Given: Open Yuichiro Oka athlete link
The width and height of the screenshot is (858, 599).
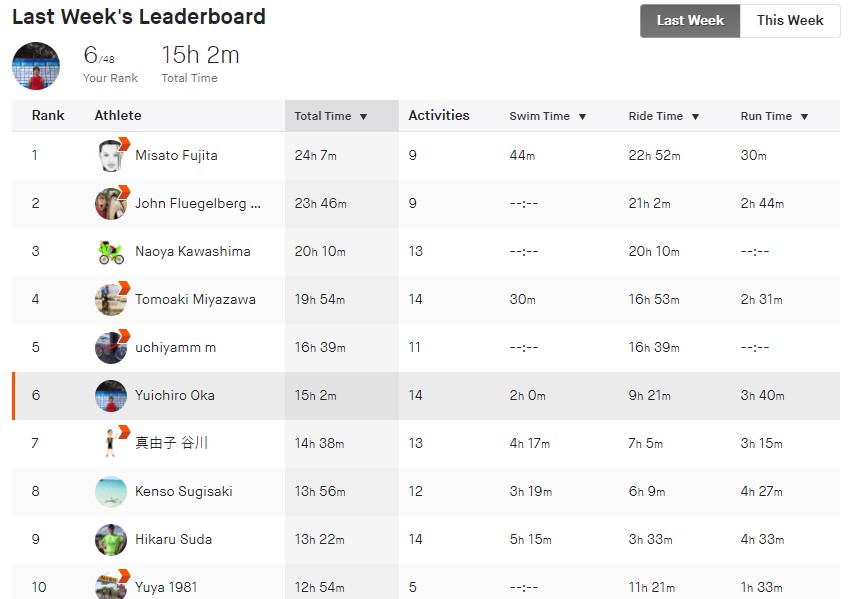Looking at the screenshot, I should tap(175, 396).
